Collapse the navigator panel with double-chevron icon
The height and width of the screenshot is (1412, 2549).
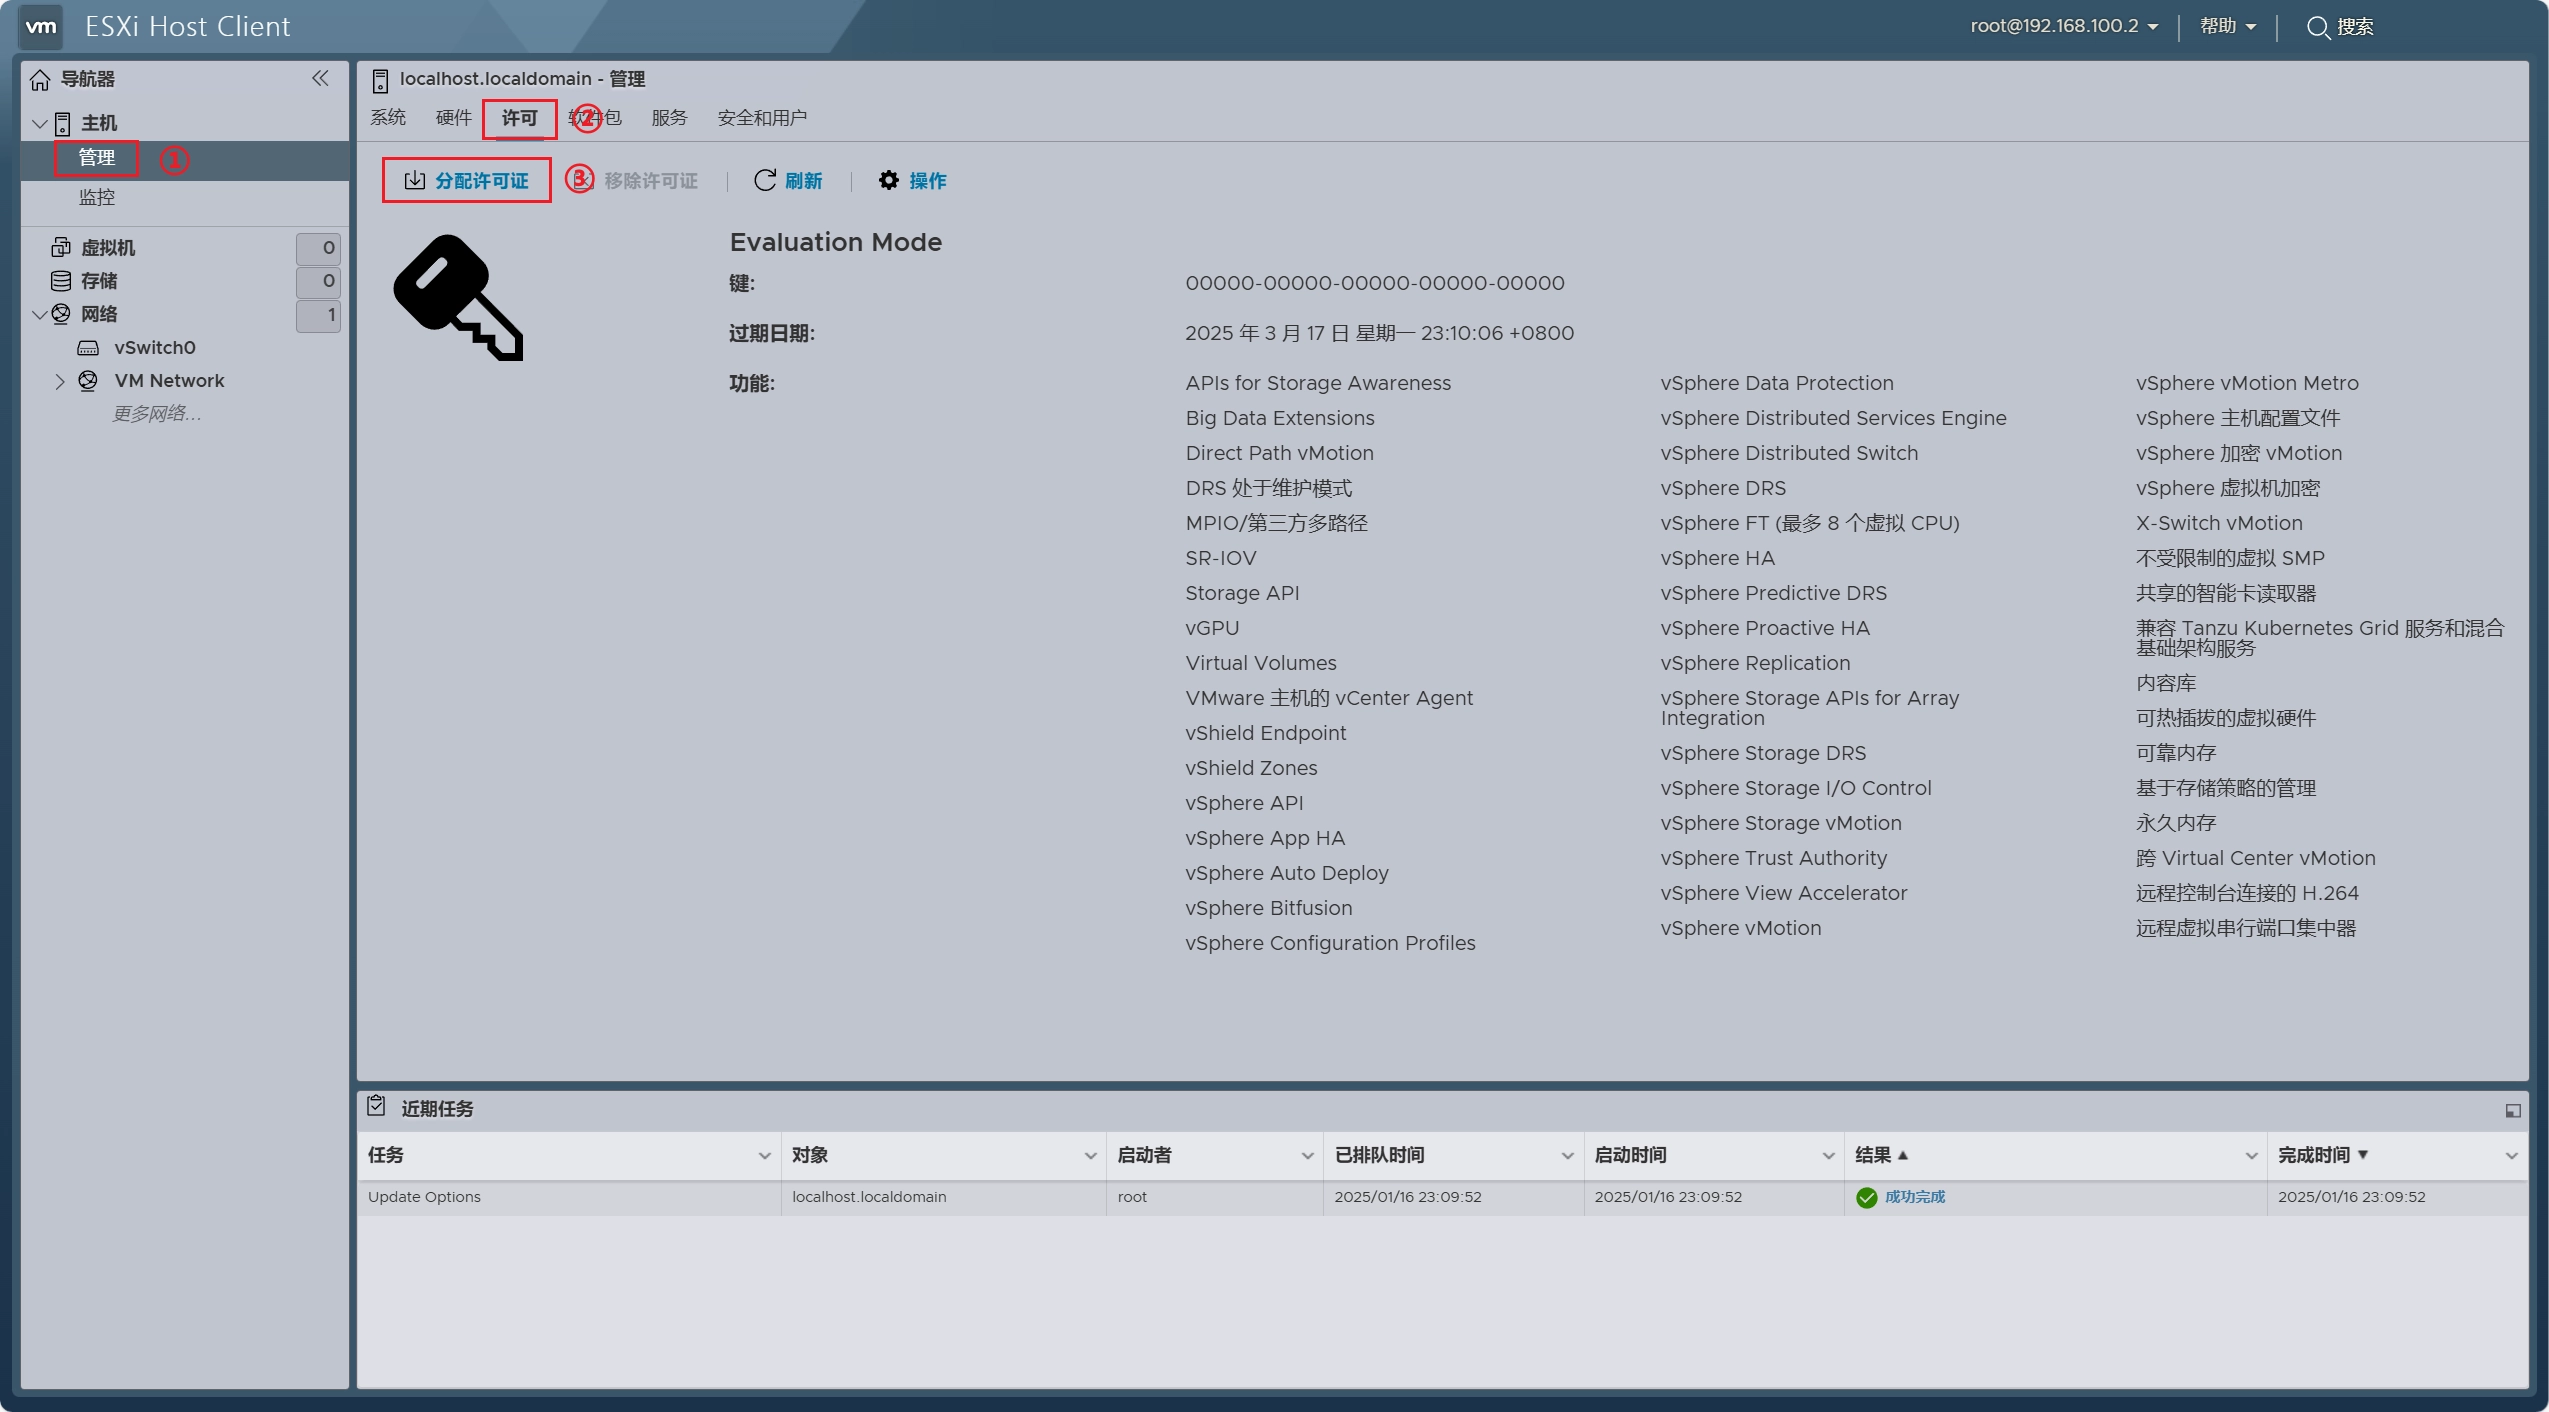[x=320, y=78]
